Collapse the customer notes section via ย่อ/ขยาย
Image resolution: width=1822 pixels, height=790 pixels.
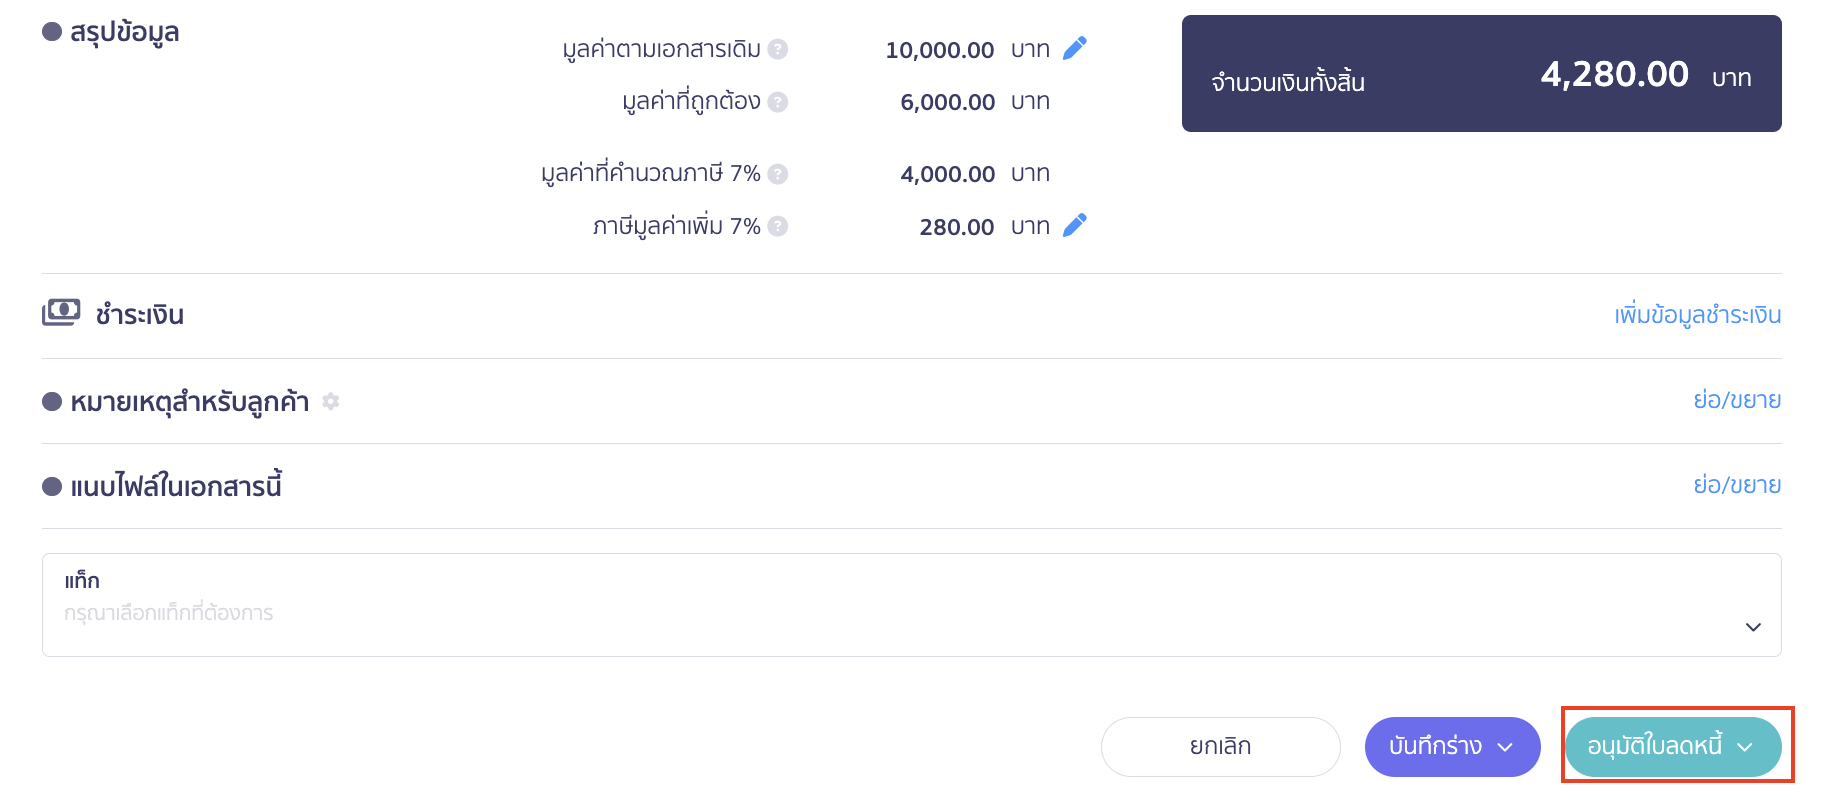1737,399
